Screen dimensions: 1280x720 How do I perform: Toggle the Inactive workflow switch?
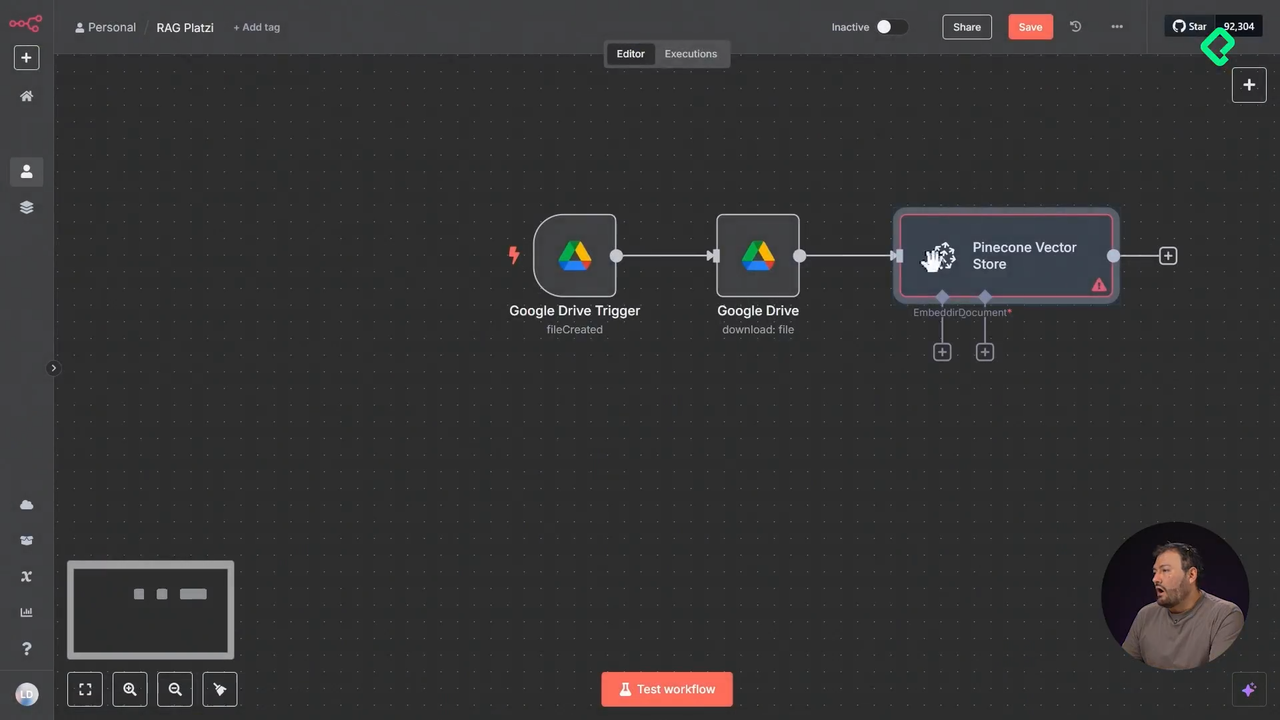coord(892,27)
